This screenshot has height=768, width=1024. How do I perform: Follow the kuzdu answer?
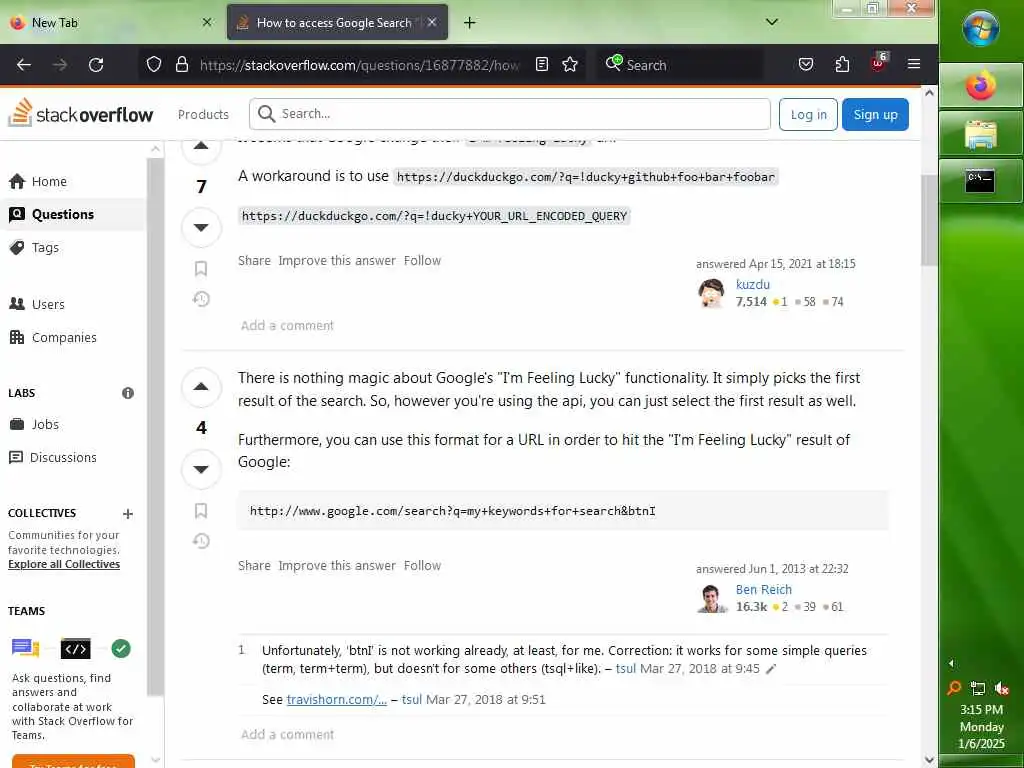point(423,261)
